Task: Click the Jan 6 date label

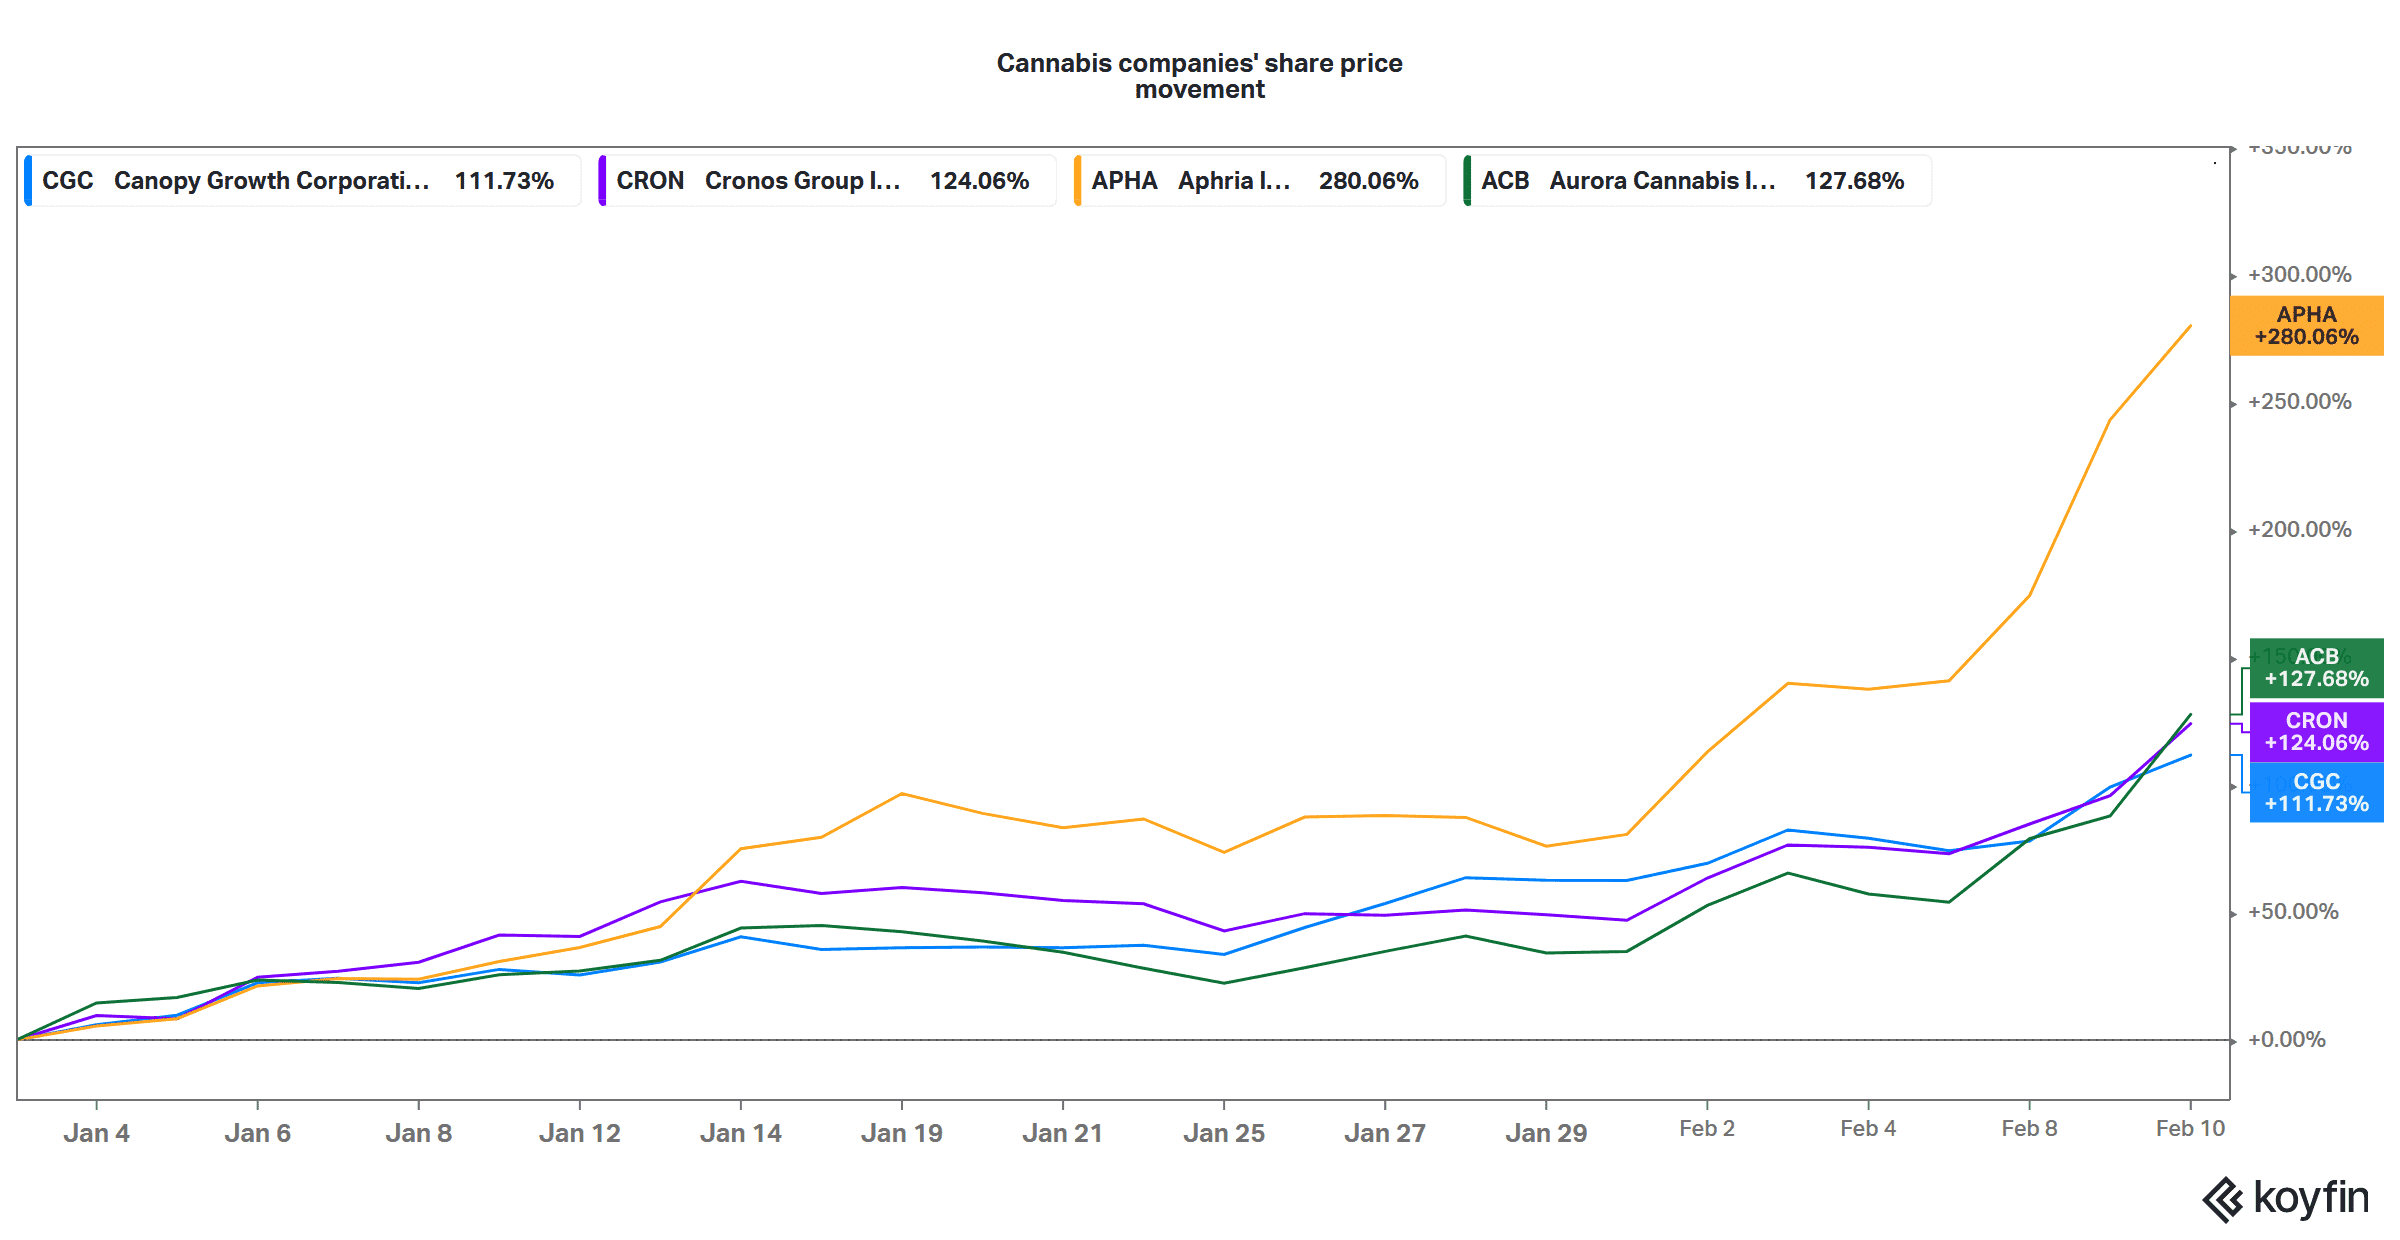Action: [x=257, y=1133]
